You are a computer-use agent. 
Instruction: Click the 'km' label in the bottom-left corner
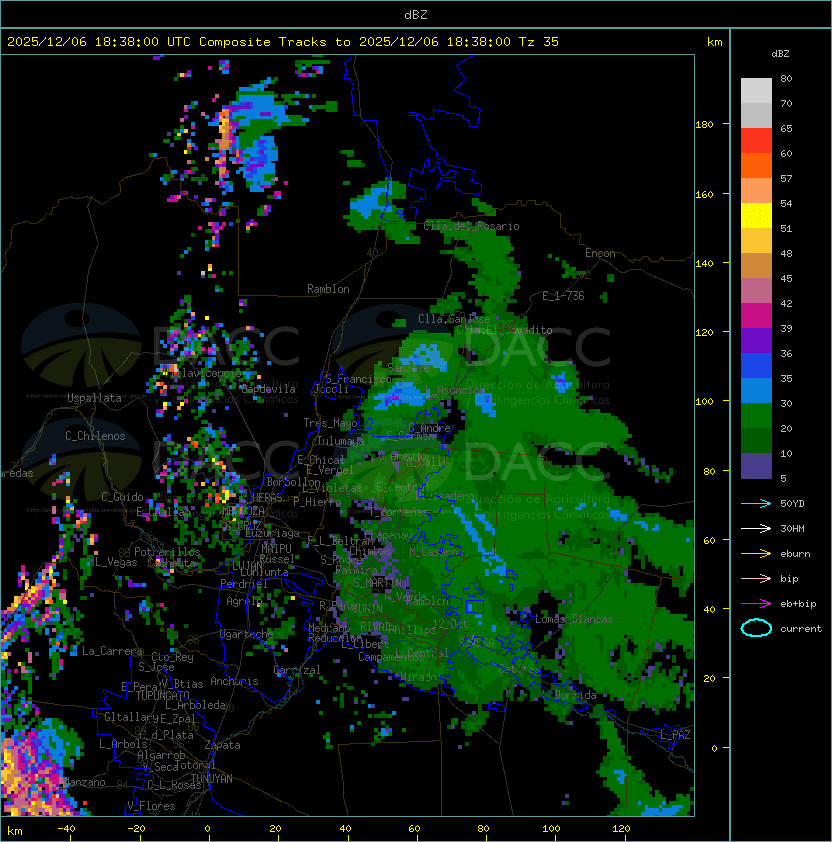(x=15, y=831)
